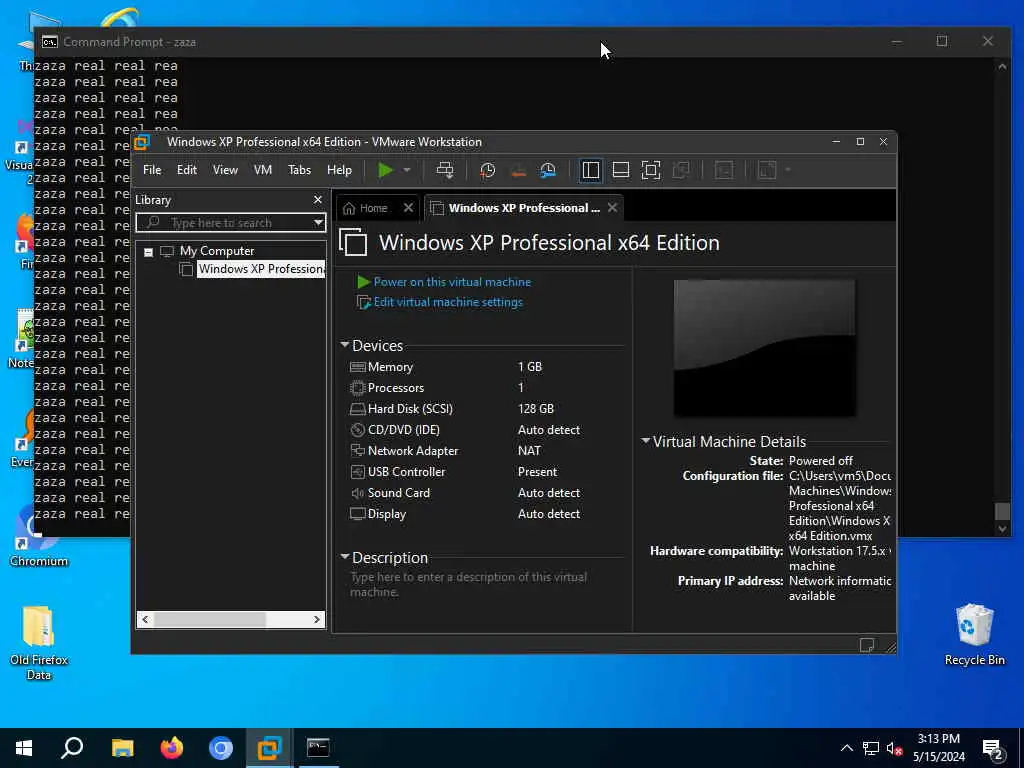The height and width of the screenshot is (768, 1024).
Task: Open the Edit menu
Action: 187,170
